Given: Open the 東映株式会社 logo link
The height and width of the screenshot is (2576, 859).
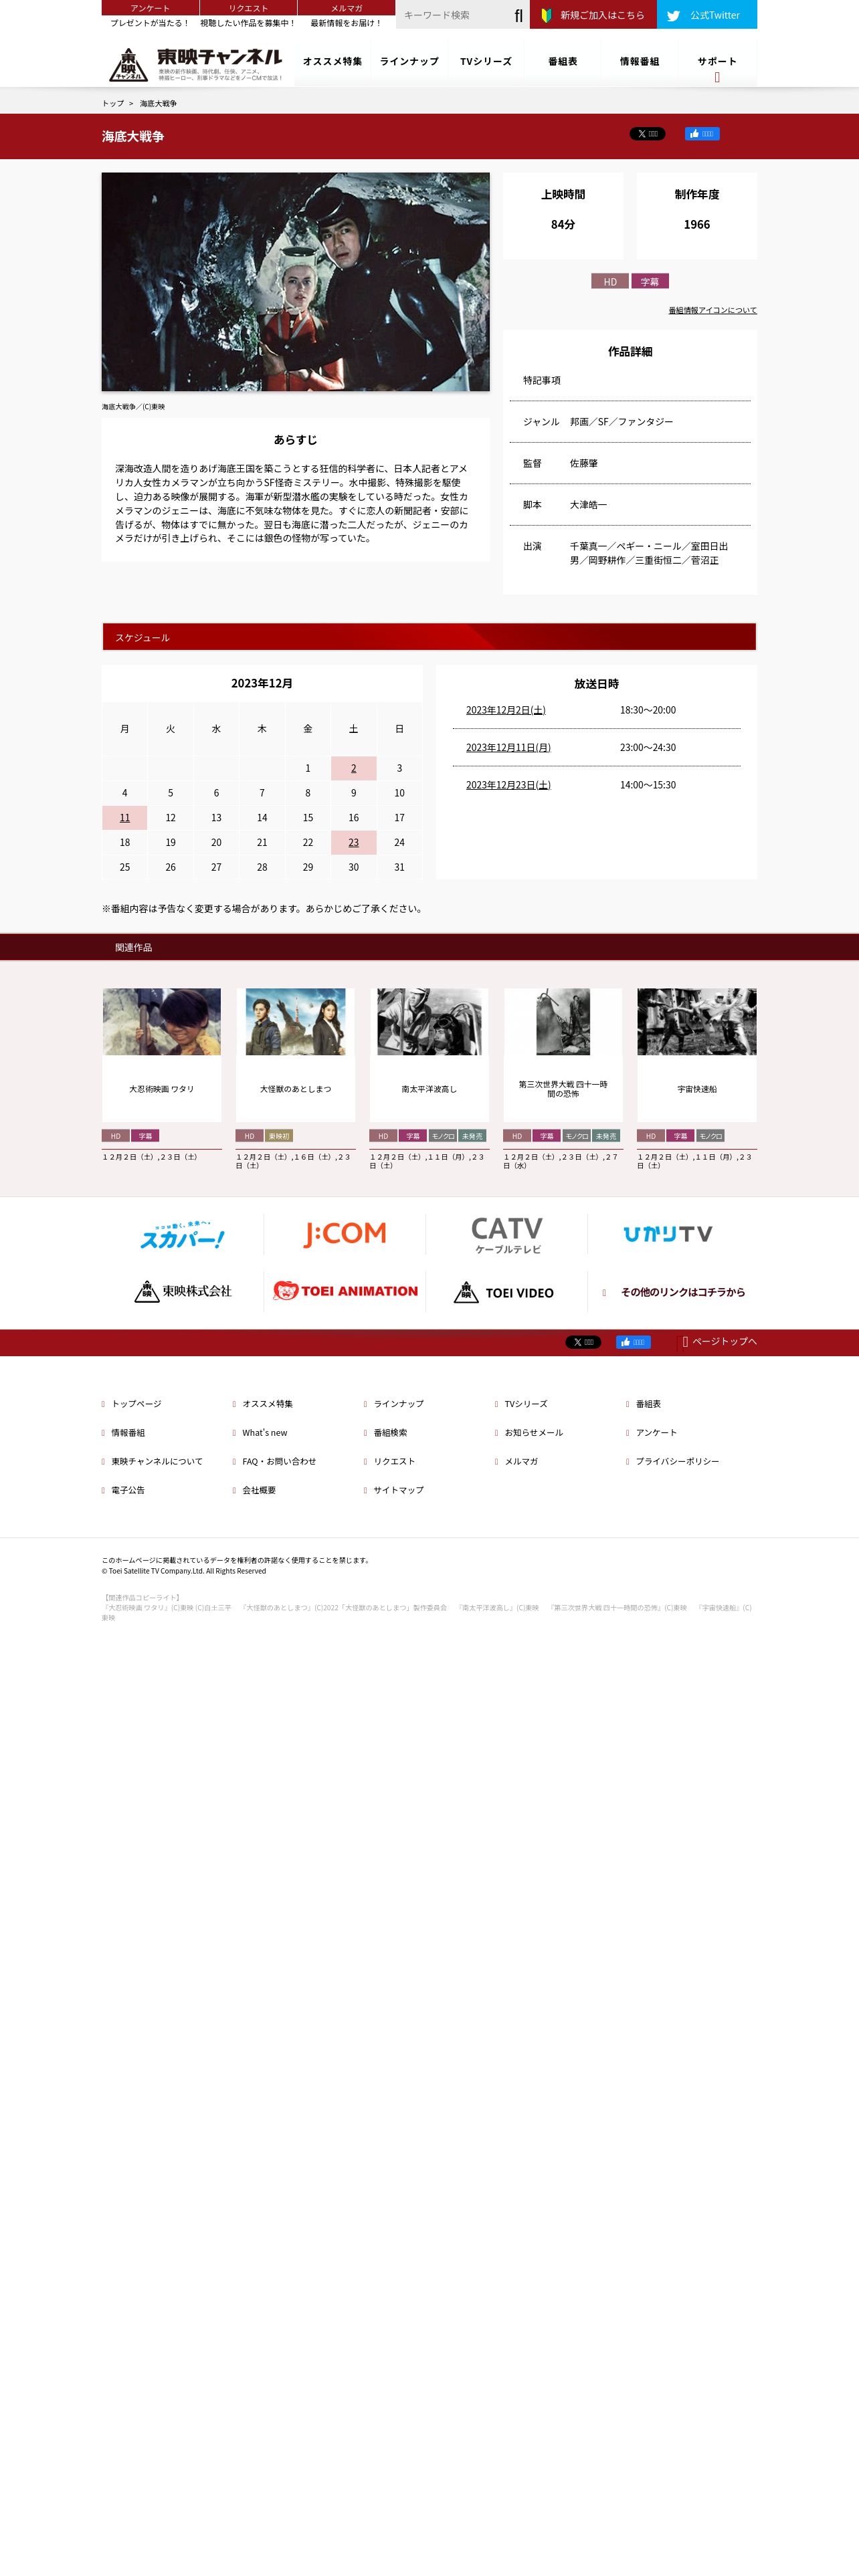Looking at the screenshot, I should point(183,1291).
